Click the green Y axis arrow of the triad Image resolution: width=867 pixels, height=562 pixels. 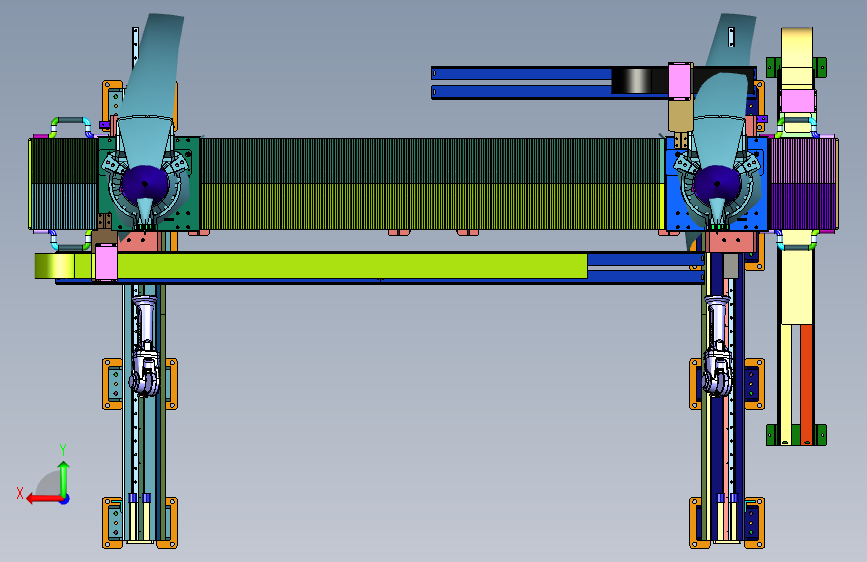click(x=64, y=479)
